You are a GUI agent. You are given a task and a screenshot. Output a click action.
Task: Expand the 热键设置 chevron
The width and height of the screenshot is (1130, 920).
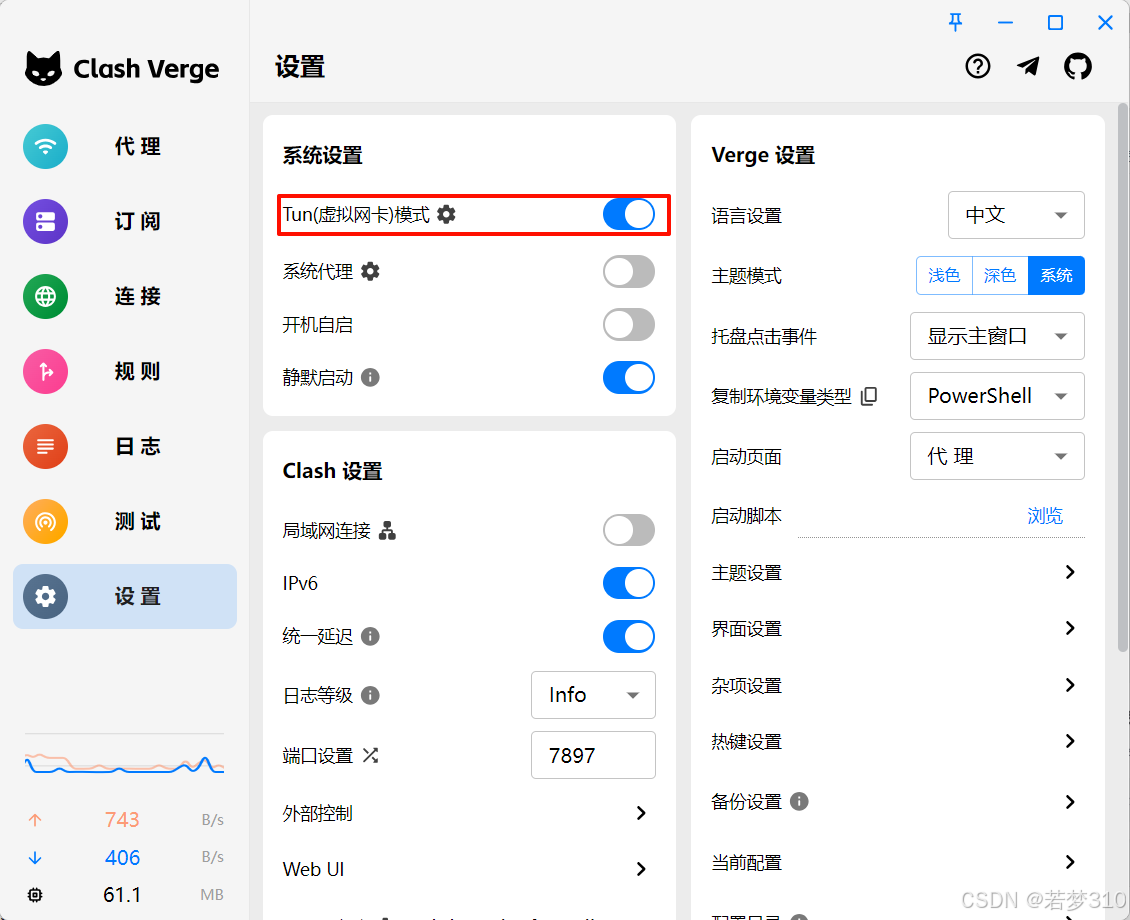(x=1070, y=741)
